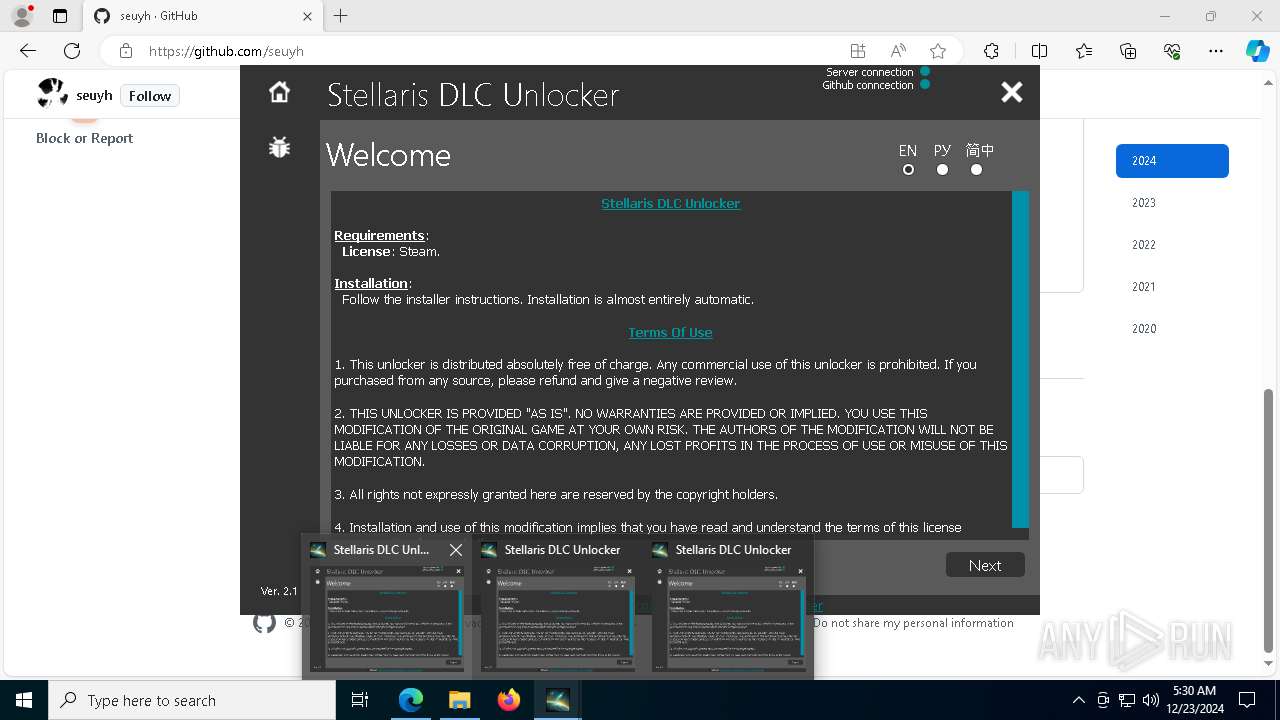Open the home page of Stellaris DLC Unlocker
The height and width of the screenshot is (720, 1280).
[279, 92]
